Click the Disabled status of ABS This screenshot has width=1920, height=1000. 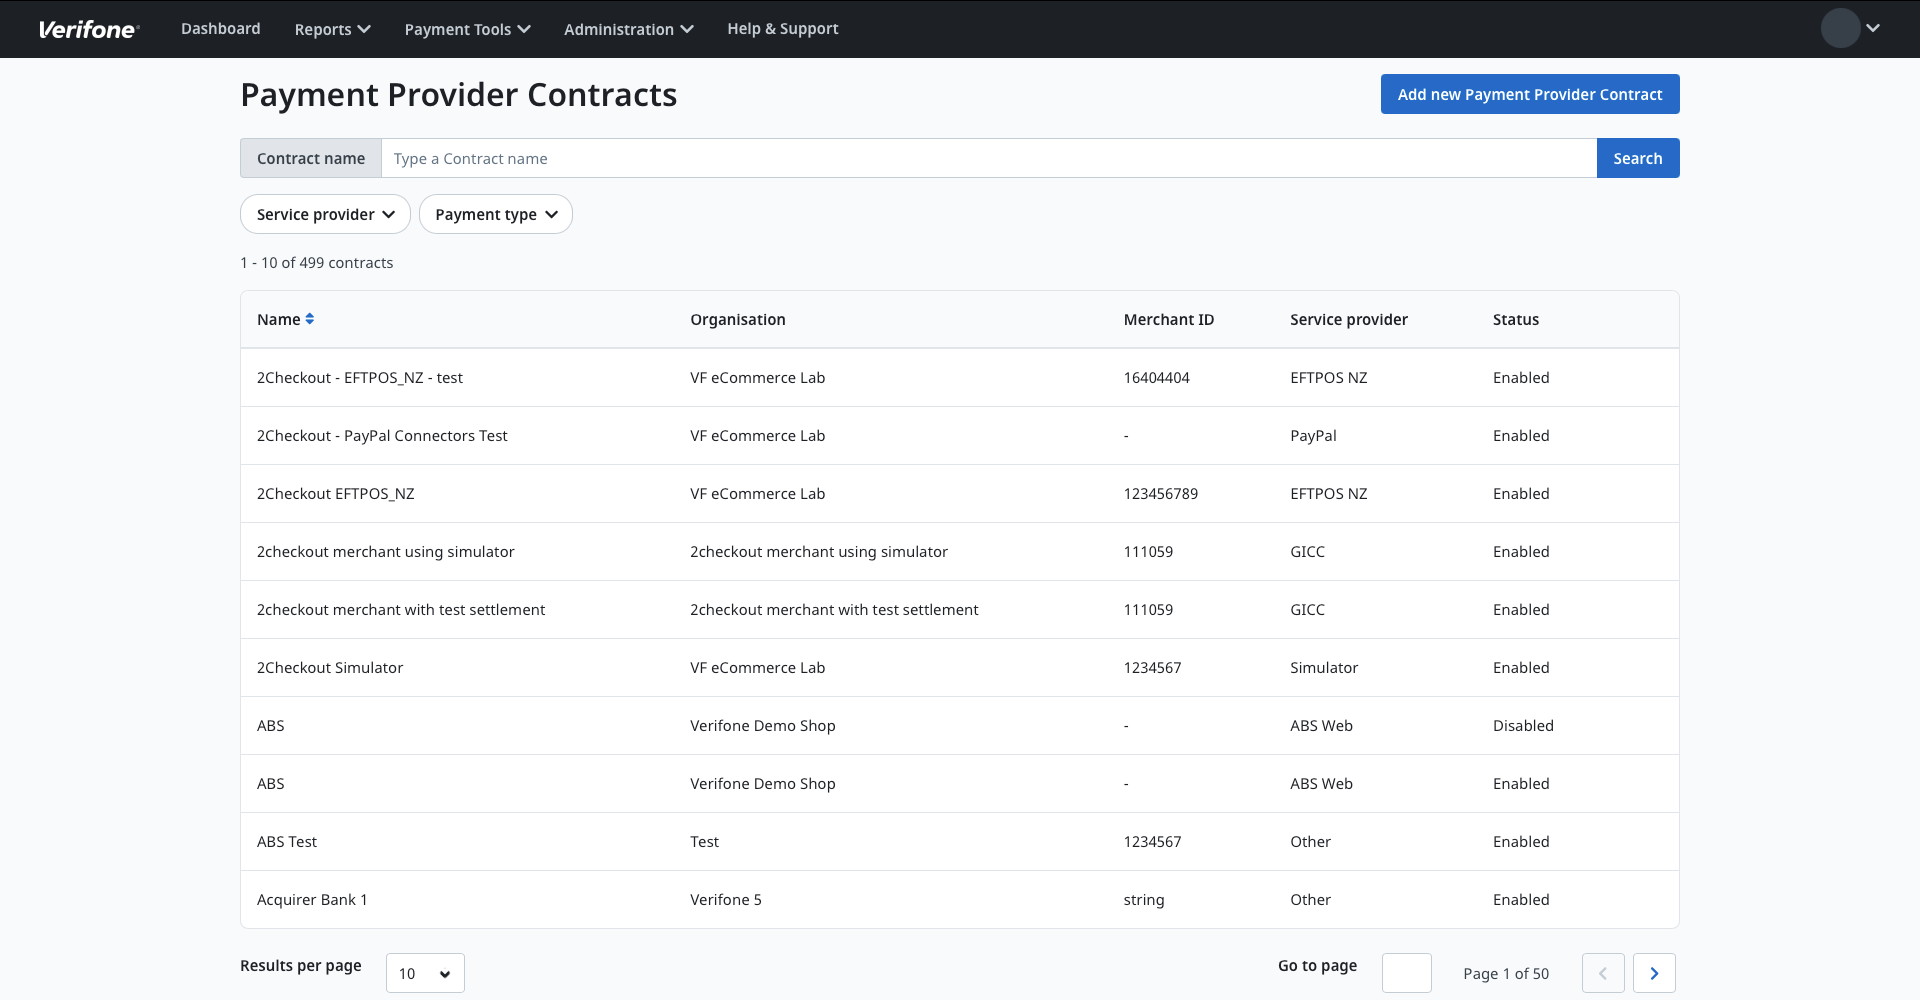click(1523, 725)
